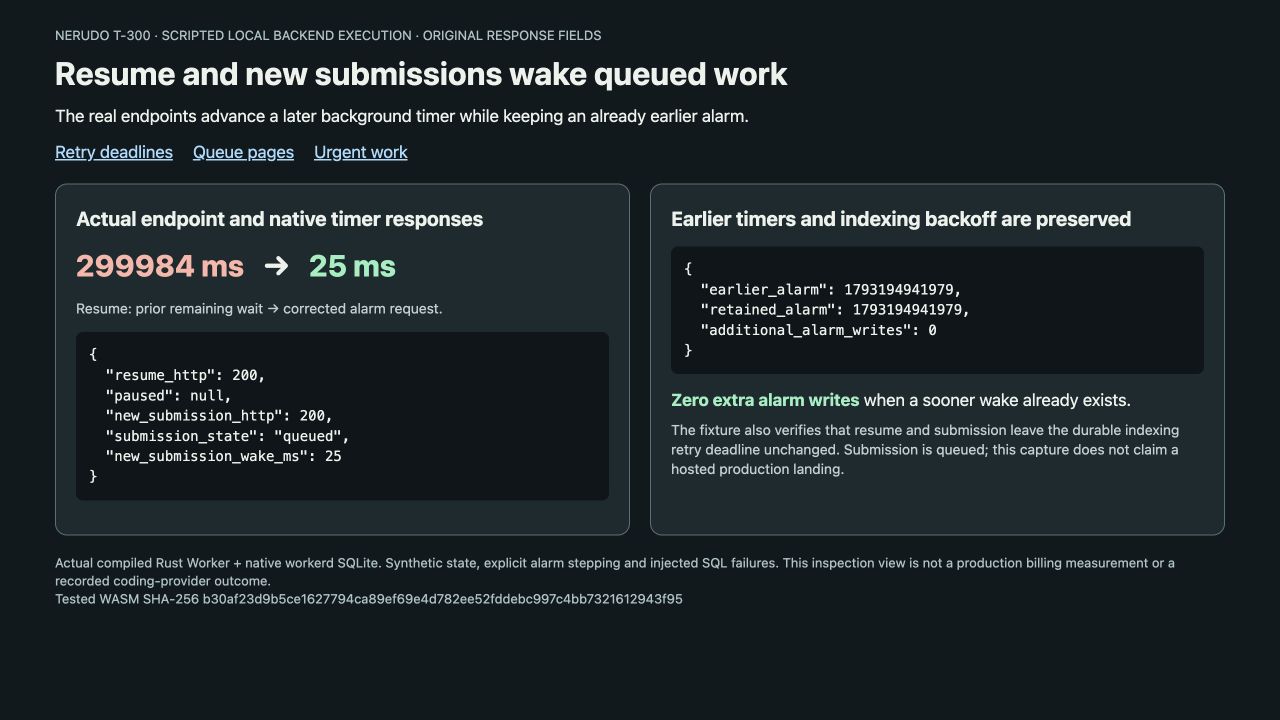Click the green "Zero extra alarm writes" text
This screenshot has height=720, width=1280.
click(765, 400)
